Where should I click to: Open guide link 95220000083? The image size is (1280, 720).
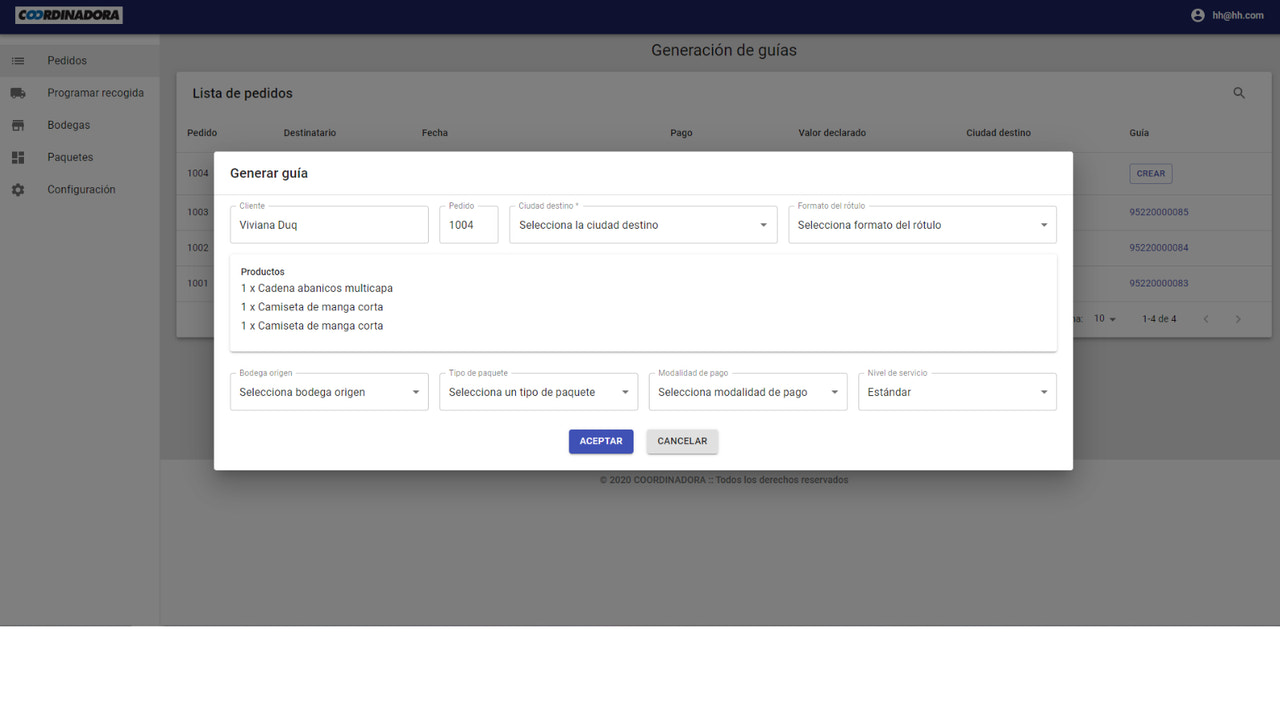(x=1159, y=283)
